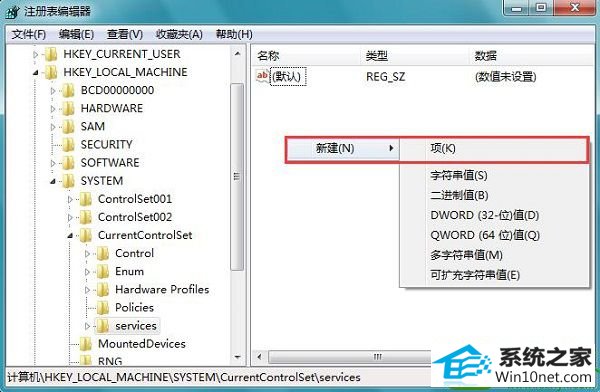Click the (数值未设置) data cell
This screenshot has width=600, height=392.
click(505, 77)
